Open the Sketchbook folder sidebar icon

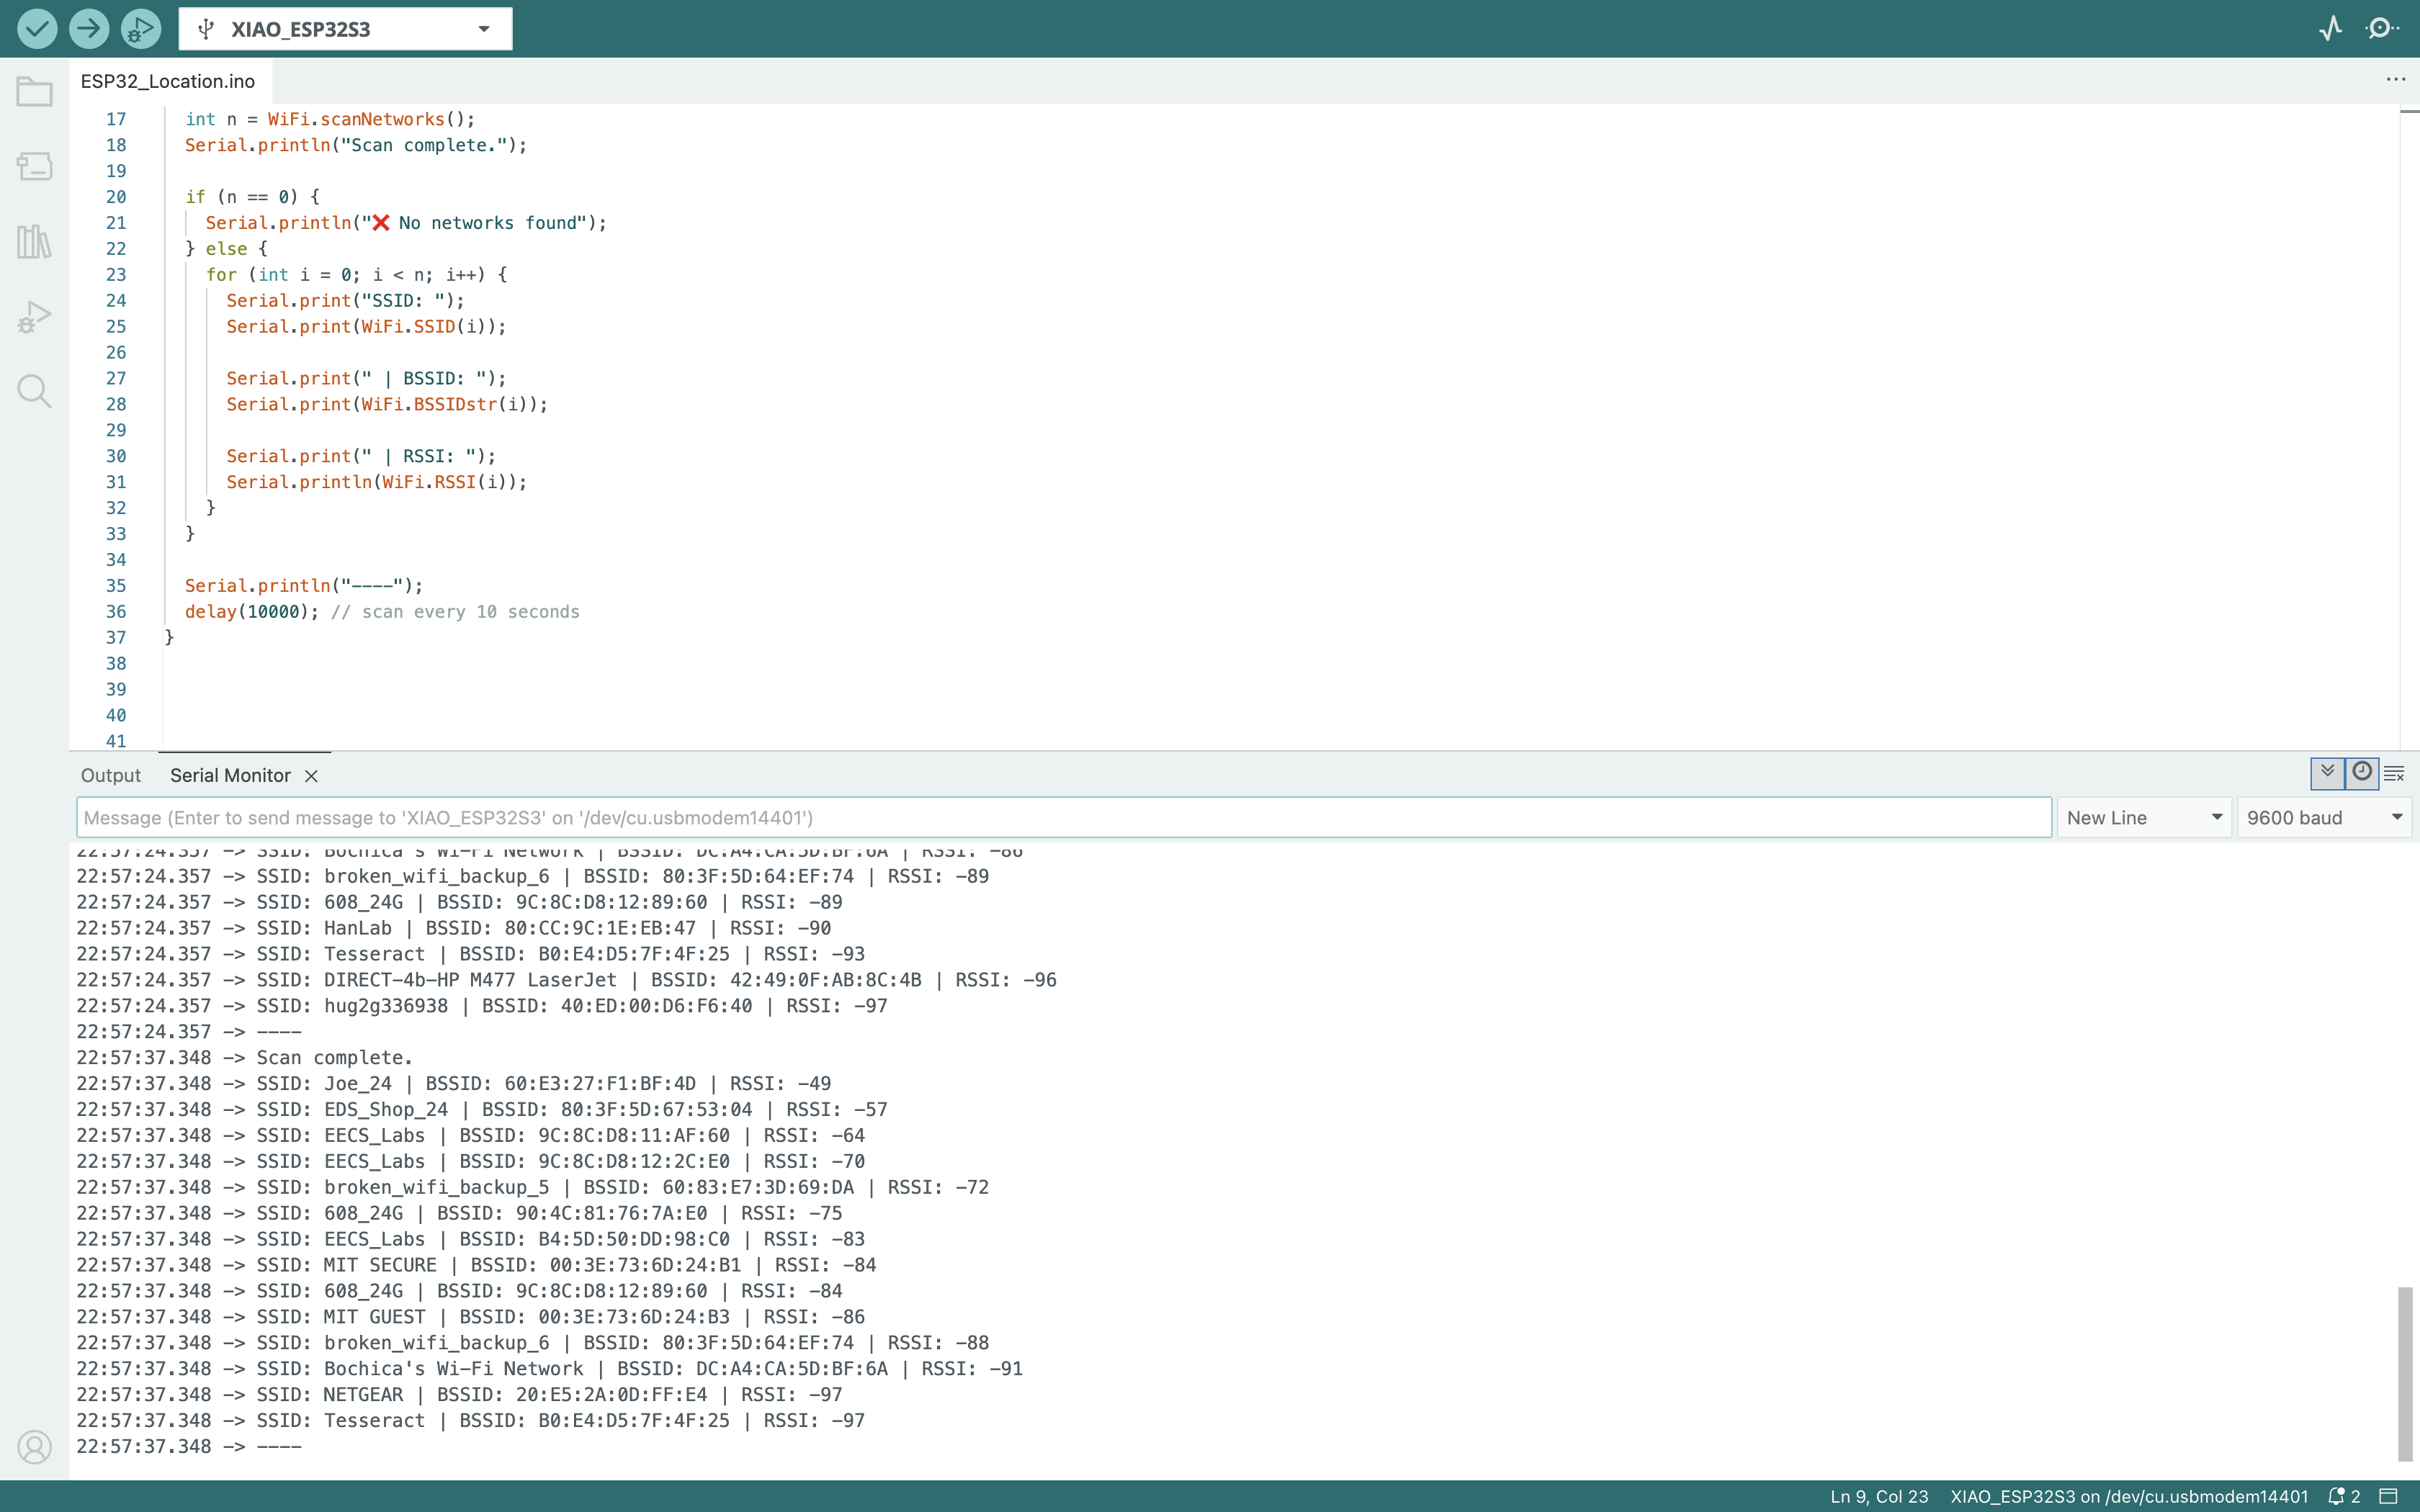coord(34,92)
